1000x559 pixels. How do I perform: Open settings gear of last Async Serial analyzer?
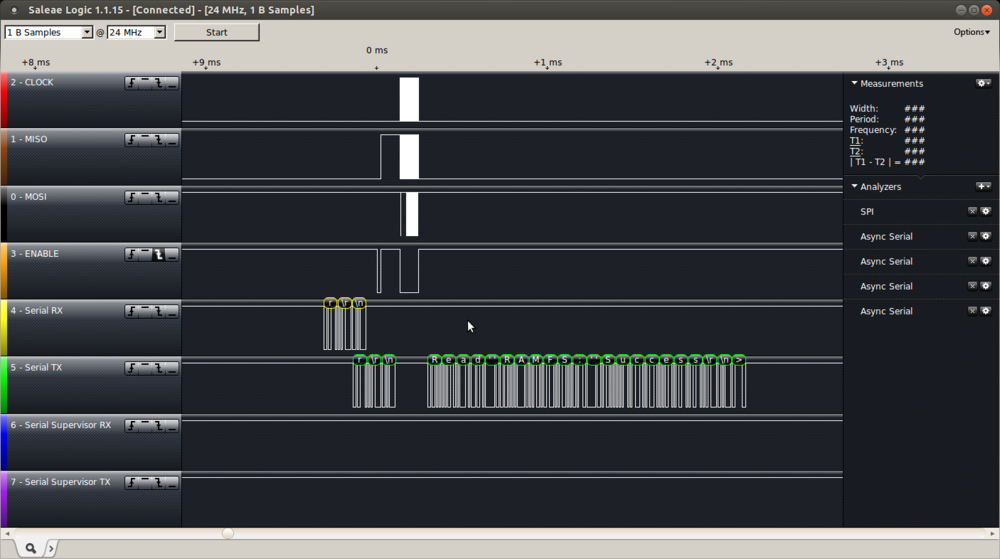985,311
